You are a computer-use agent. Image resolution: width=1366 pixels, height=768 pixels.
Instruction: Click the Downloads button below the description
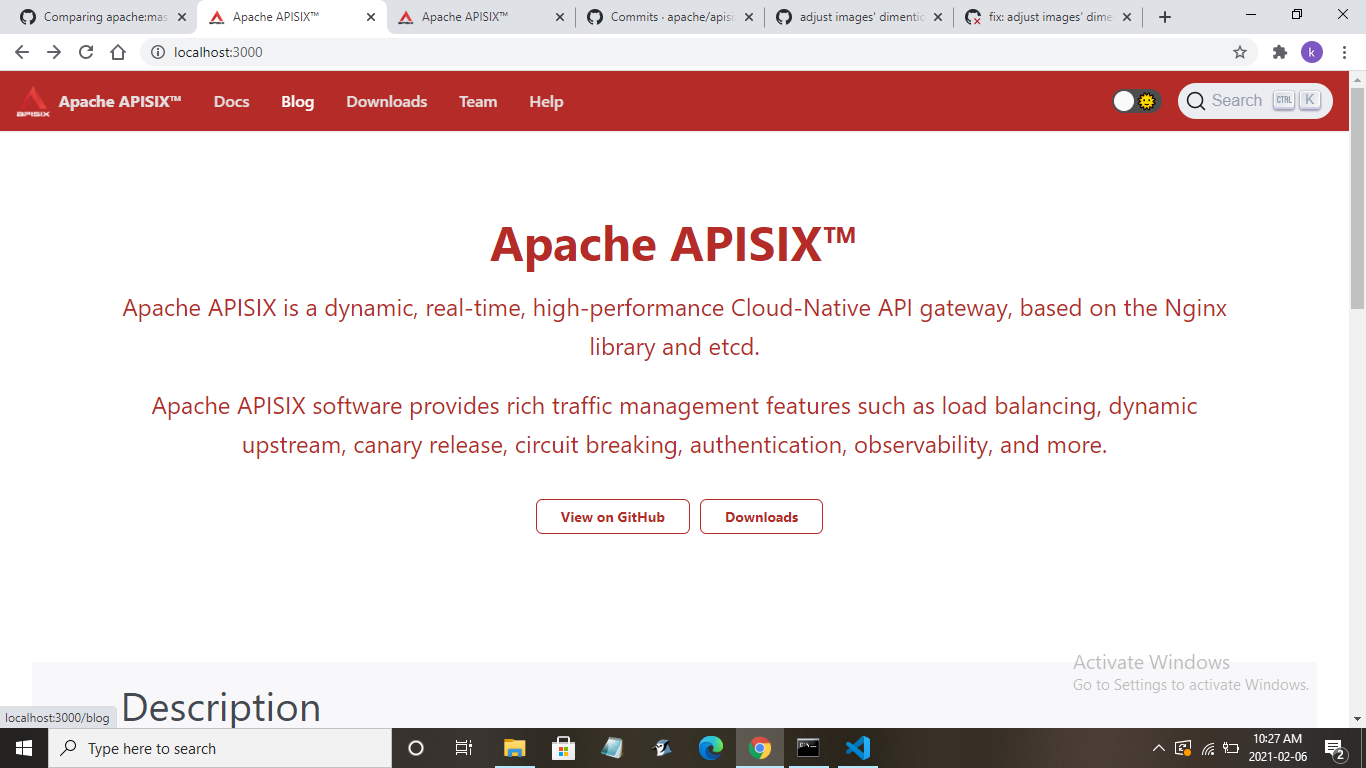click(761, 517)
